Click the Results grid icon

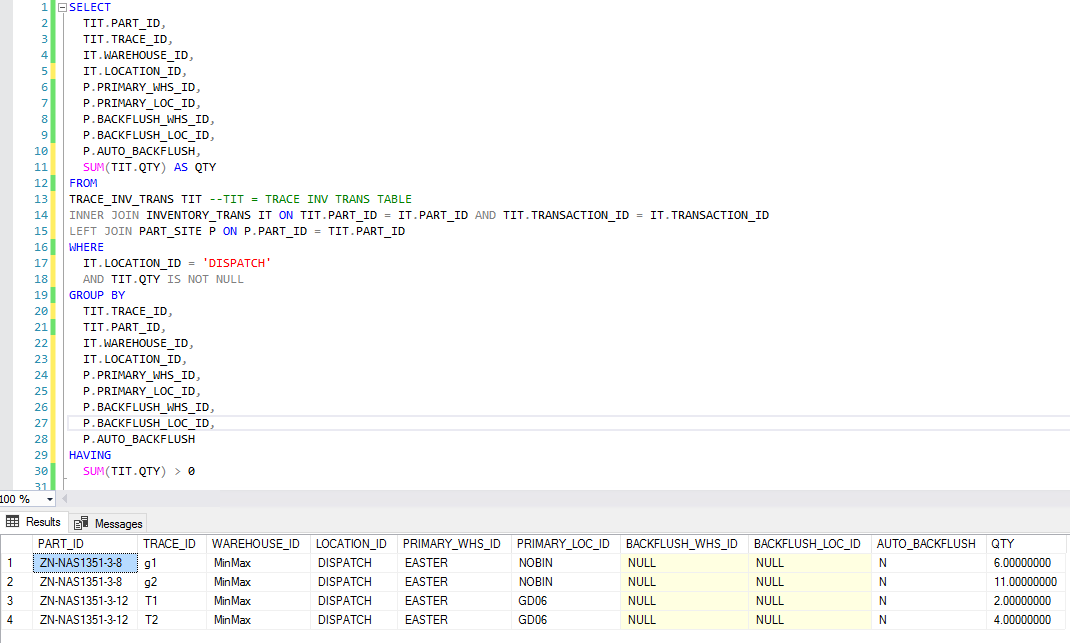pos(12,521)
